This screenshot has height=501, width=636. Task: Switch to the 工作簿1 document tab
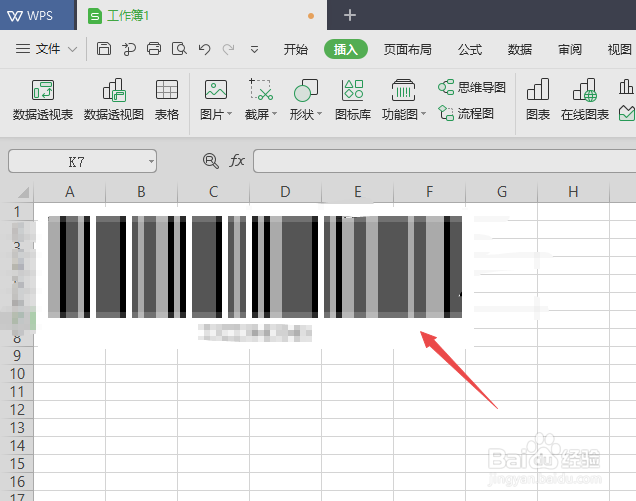(202, 15)
